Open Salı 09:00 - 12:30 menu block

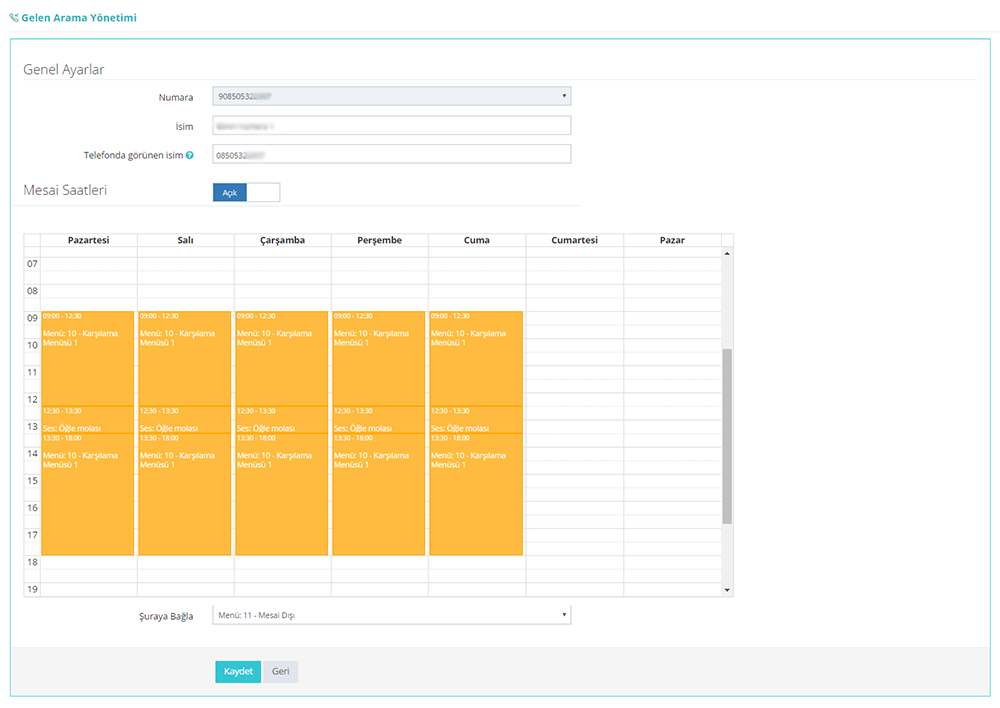point(185,358)
